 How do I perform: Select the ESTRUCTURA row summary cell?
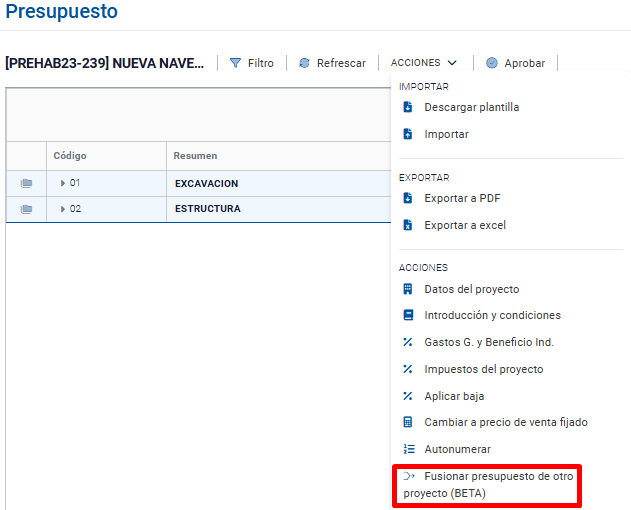pyautogui.click(x=208, y=209)
